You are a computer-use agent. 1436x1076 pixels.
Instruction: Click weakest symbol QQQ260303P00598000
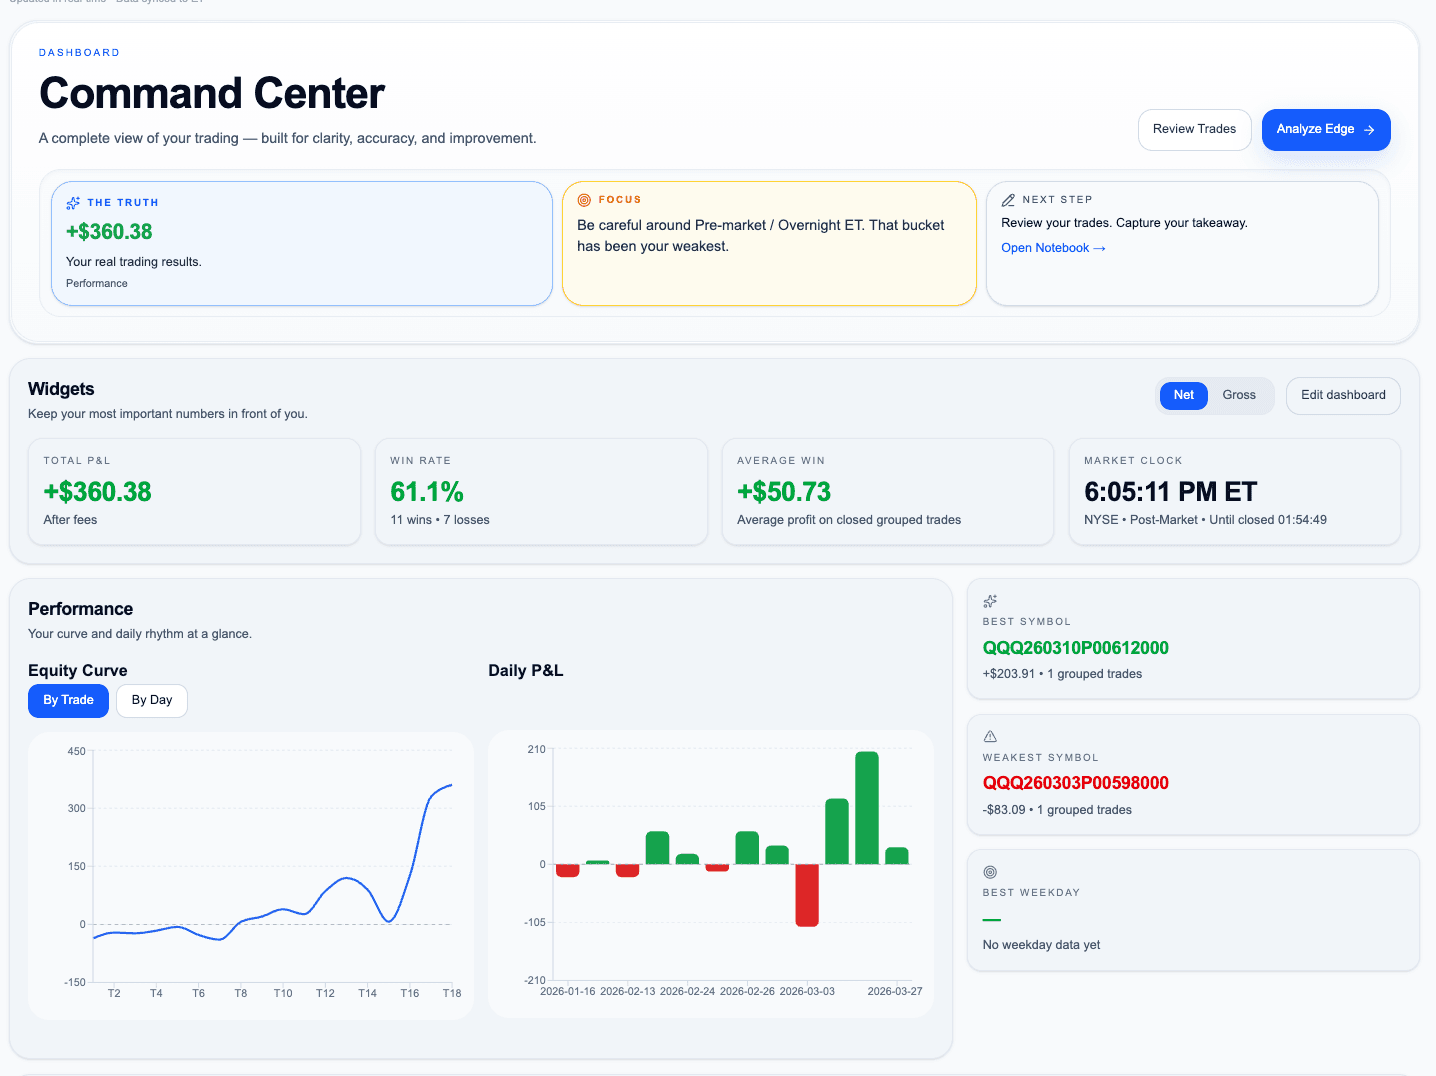[x=1076, y=783]
